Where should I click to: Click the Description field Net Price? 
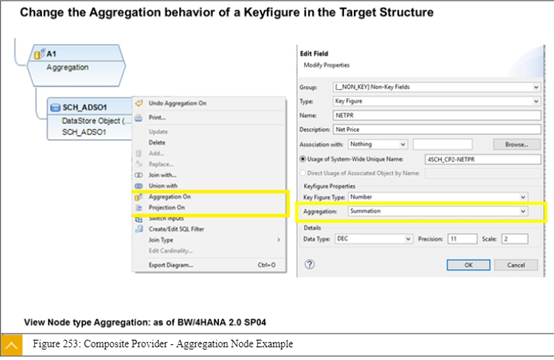tap(437, 130)
